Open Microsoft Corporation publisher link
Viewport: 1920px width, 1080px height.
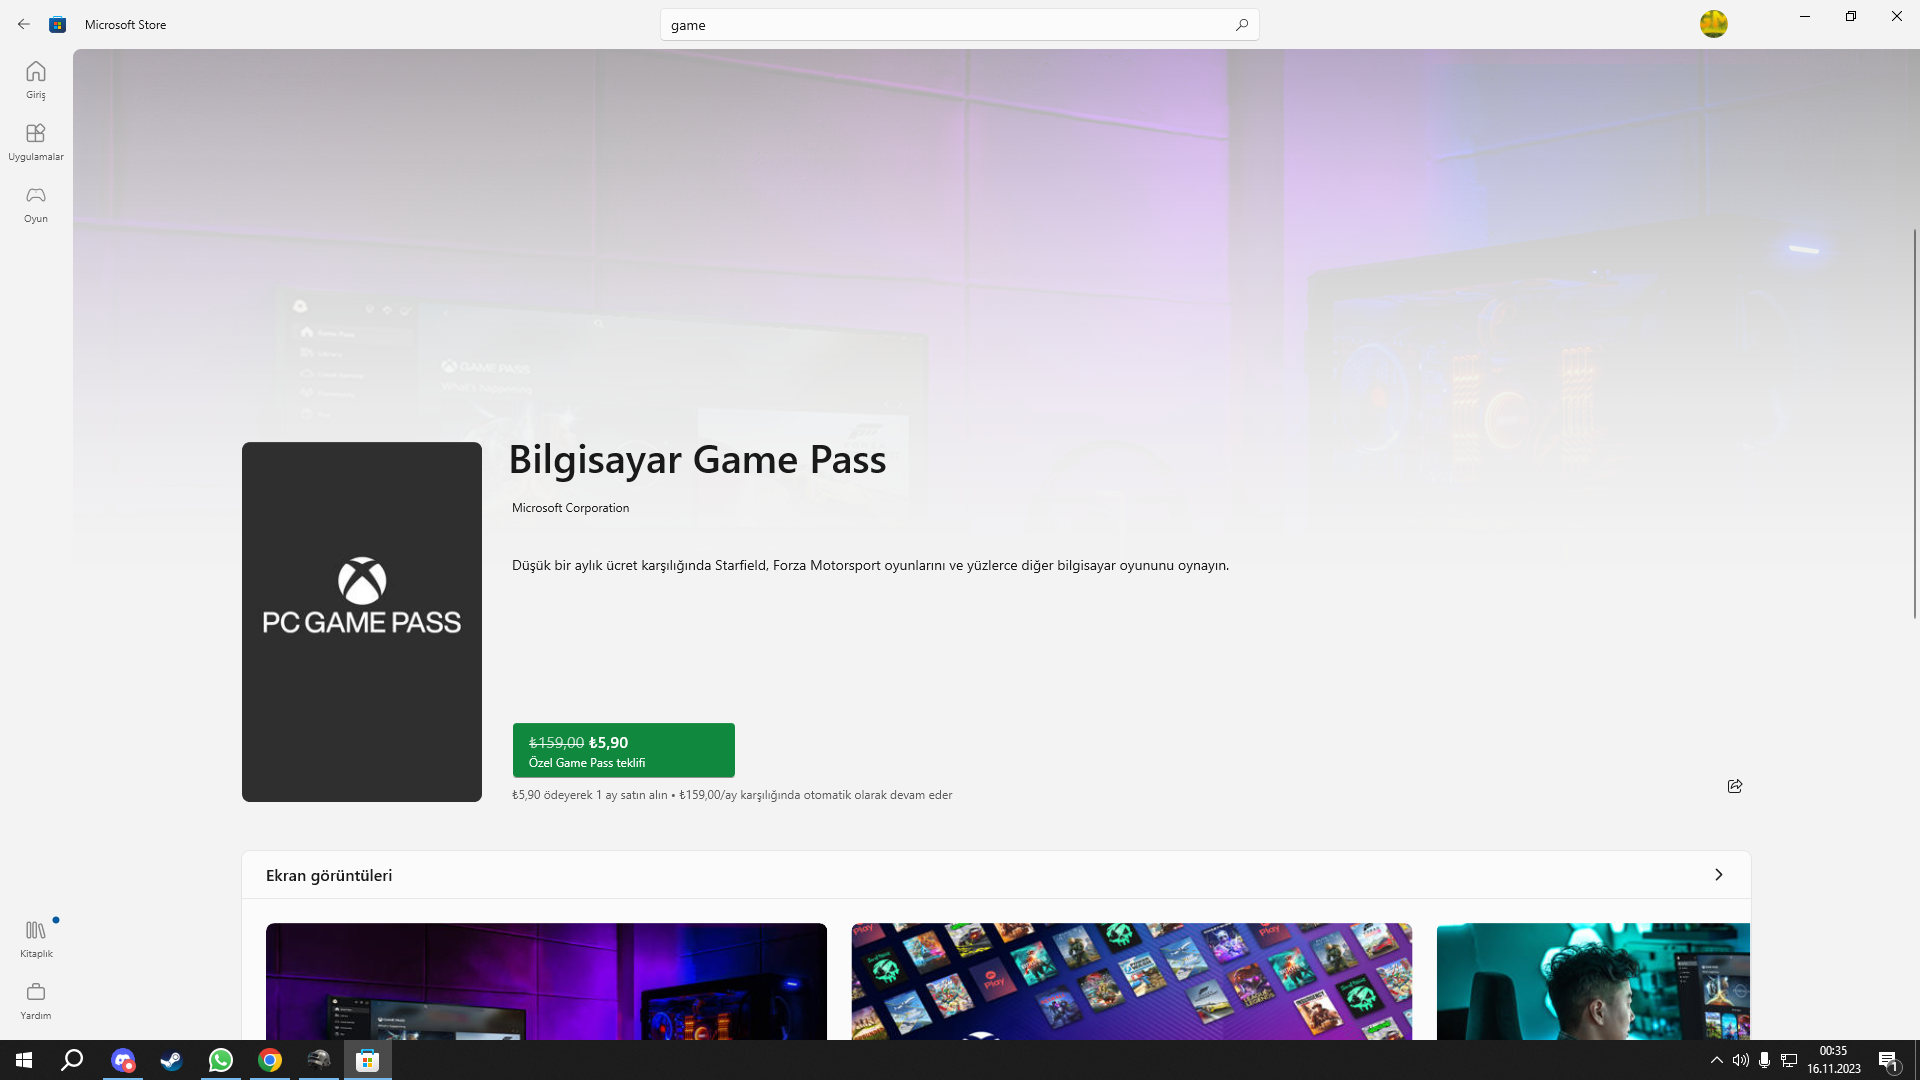(x=570, y=508)
